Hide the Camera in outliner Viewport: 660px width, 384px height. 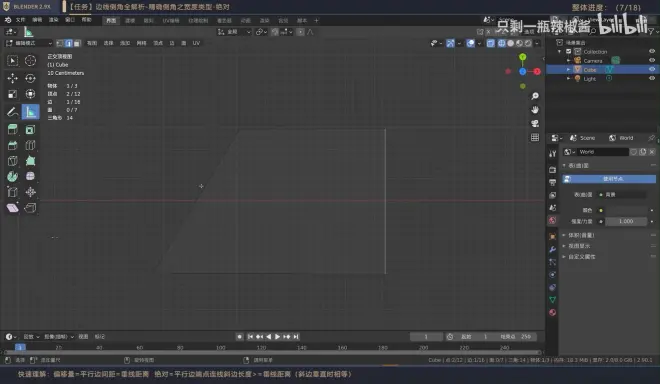tap(652, 61)
